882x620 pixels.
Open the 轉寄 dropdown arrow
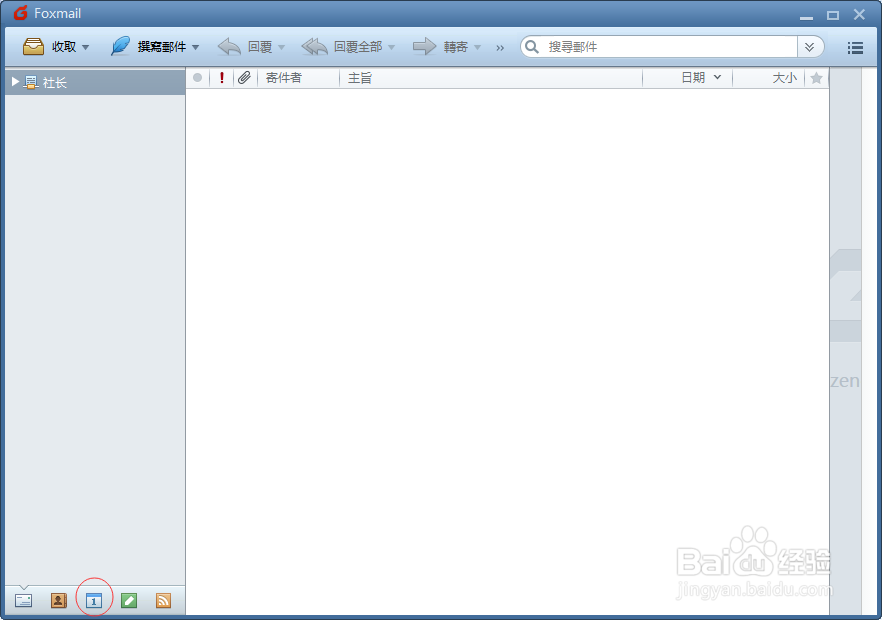[477, 47]
